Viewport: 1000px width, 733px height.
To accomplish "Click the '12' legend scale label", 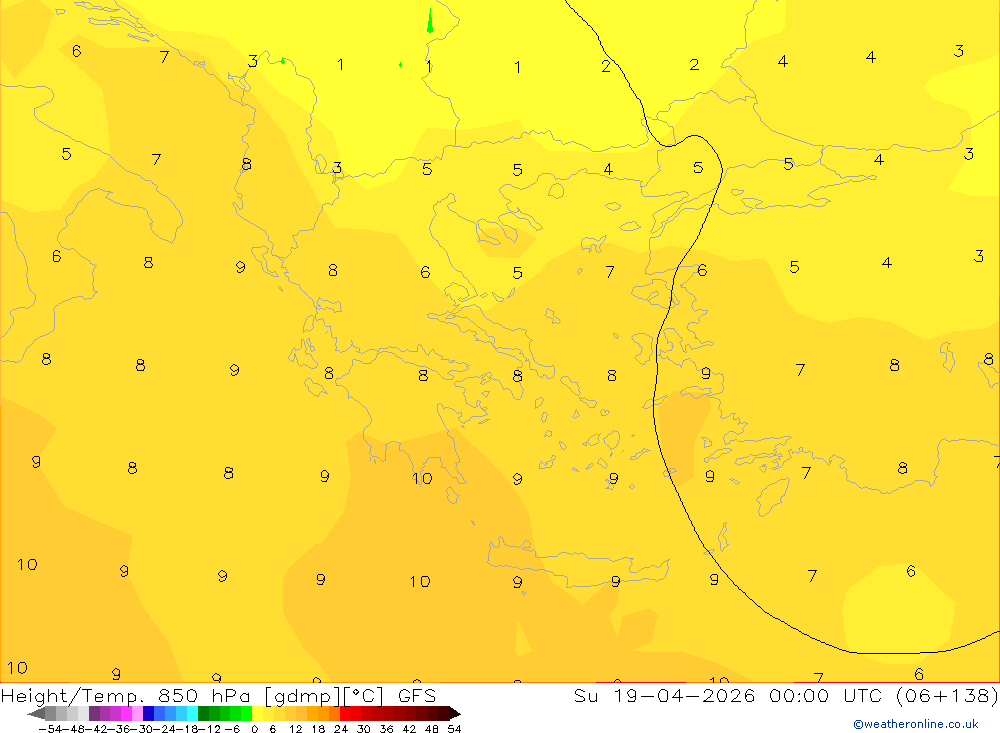I will pyautogui.click(x=295, y=729).
